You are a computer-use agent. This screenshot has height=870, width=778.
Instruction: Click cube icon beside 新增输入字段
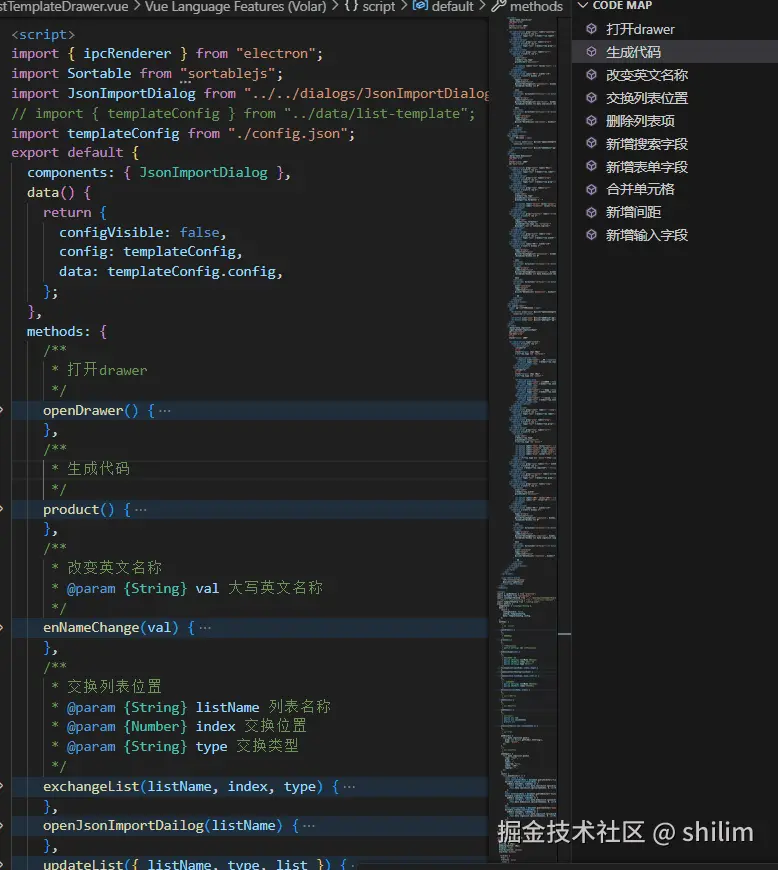click(x=592, y=235)
